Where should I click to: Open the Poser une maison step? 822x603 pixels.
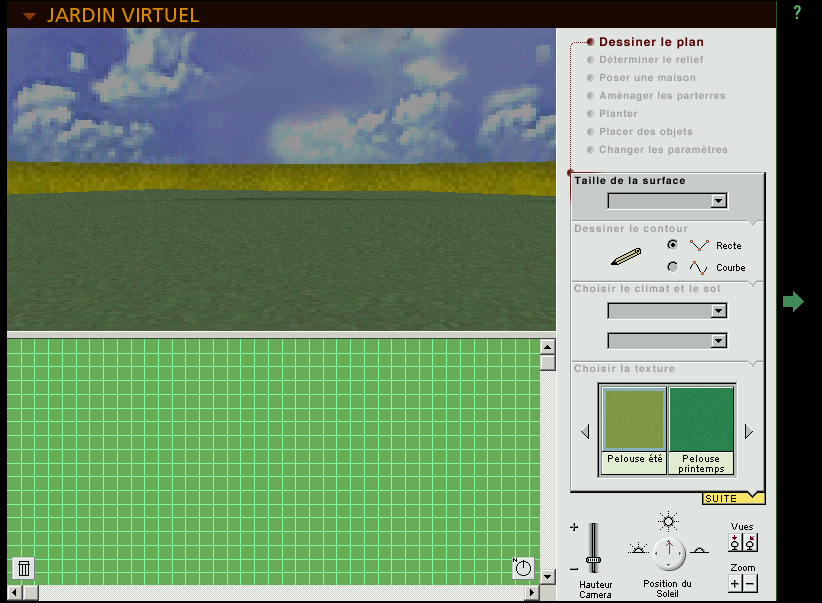pyautogui.click(x=647, y=78)
